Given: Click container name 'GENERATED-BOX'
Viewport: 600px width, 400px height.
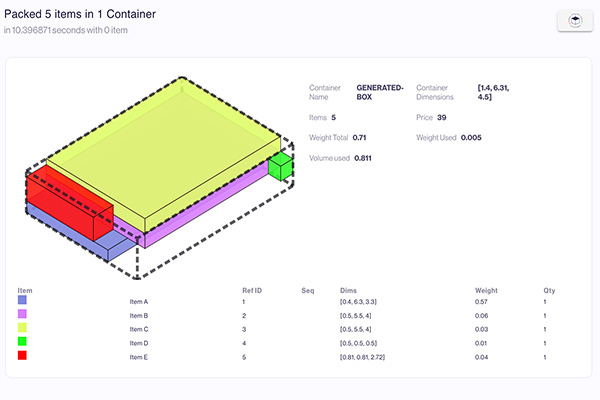Looking at the screenshot, I should click(380, 92).
